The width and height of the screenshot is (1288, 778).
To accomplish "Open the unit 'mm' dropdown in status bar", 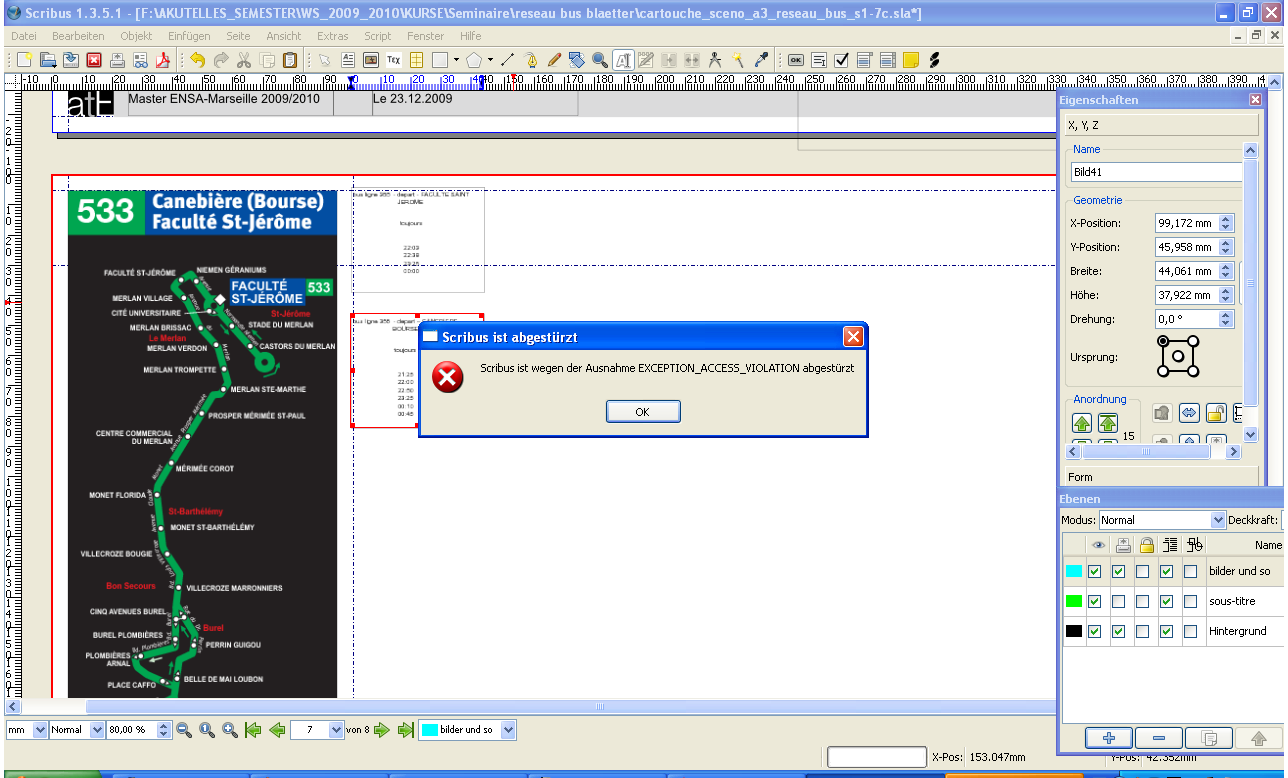I will click(40, 730).
